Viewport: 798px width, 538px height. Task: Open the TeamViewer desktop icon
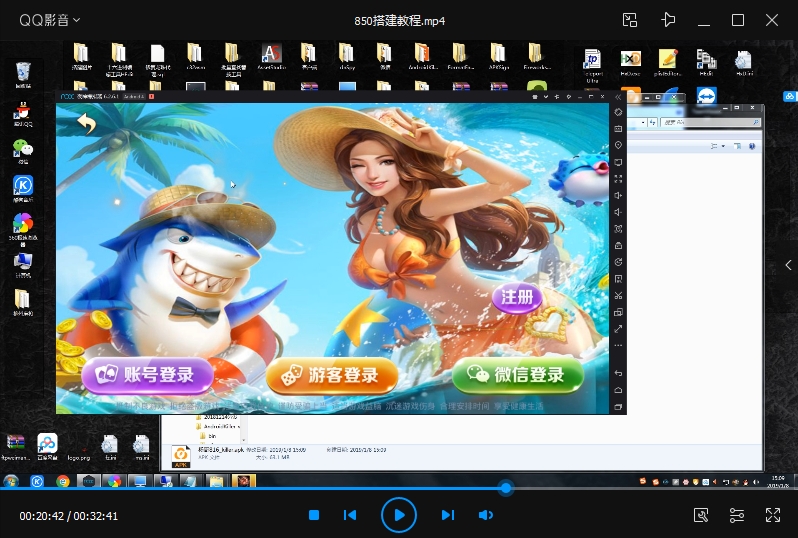pos(706,96)
